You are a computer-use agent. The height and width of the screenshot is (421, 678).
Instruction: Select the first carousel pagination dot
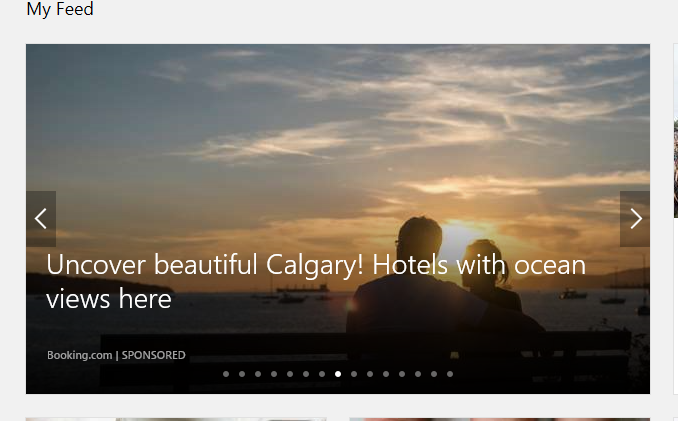[226, 374]
